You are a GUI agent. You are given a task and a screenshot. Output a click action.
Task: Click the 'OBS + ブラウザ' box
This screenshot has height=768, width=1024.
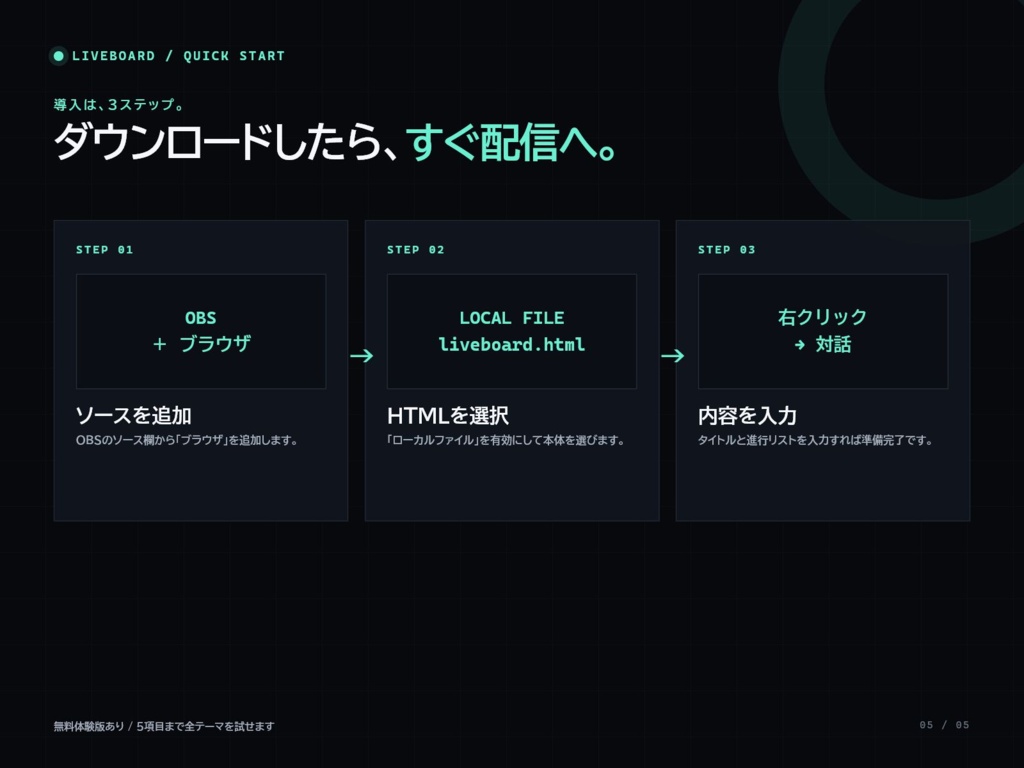201,331
